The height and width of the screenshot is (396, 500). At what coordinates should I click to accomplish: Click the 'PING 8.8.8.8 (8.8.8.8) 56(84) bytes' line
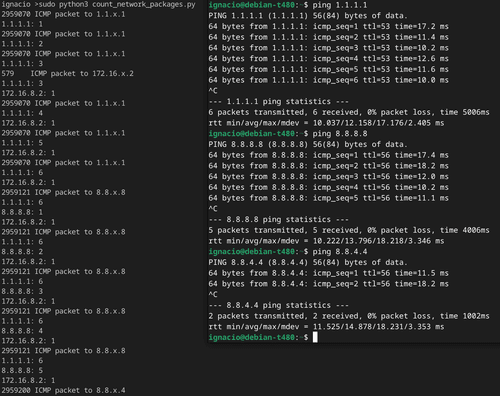pyautogui.click(x=308, y=144)
